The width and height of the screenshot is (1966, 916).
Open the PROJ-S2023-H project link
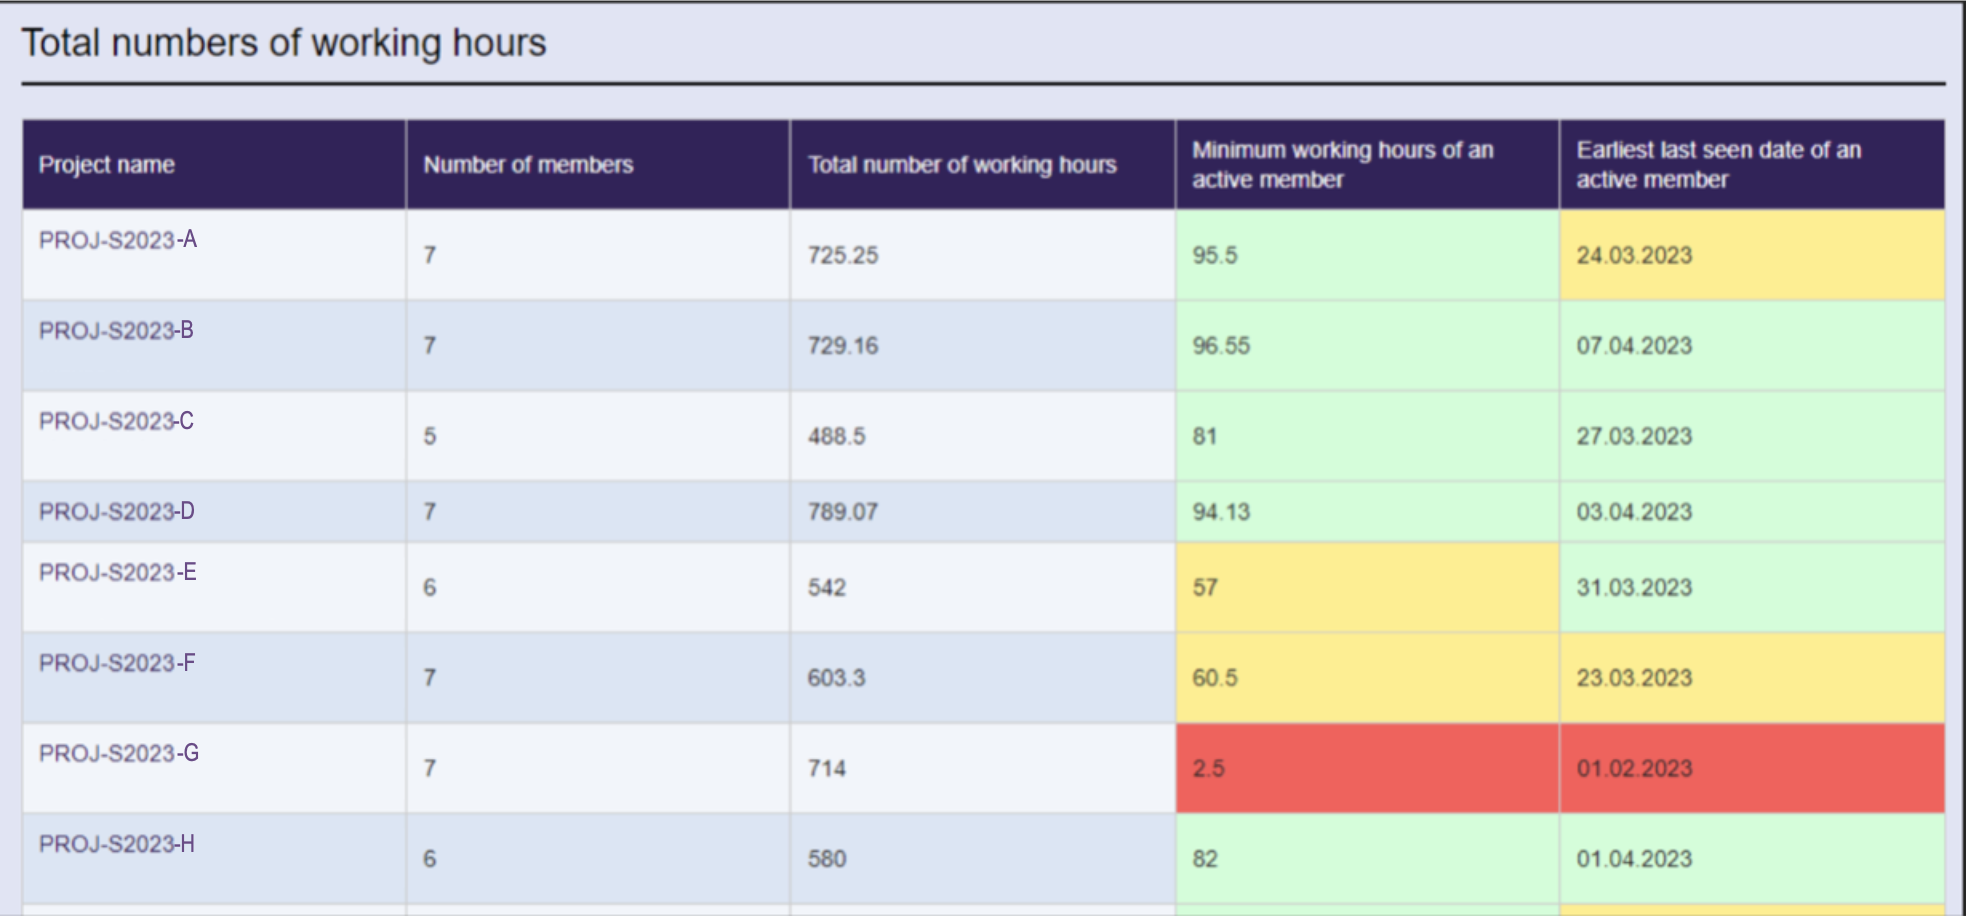[x=117, y=844]
